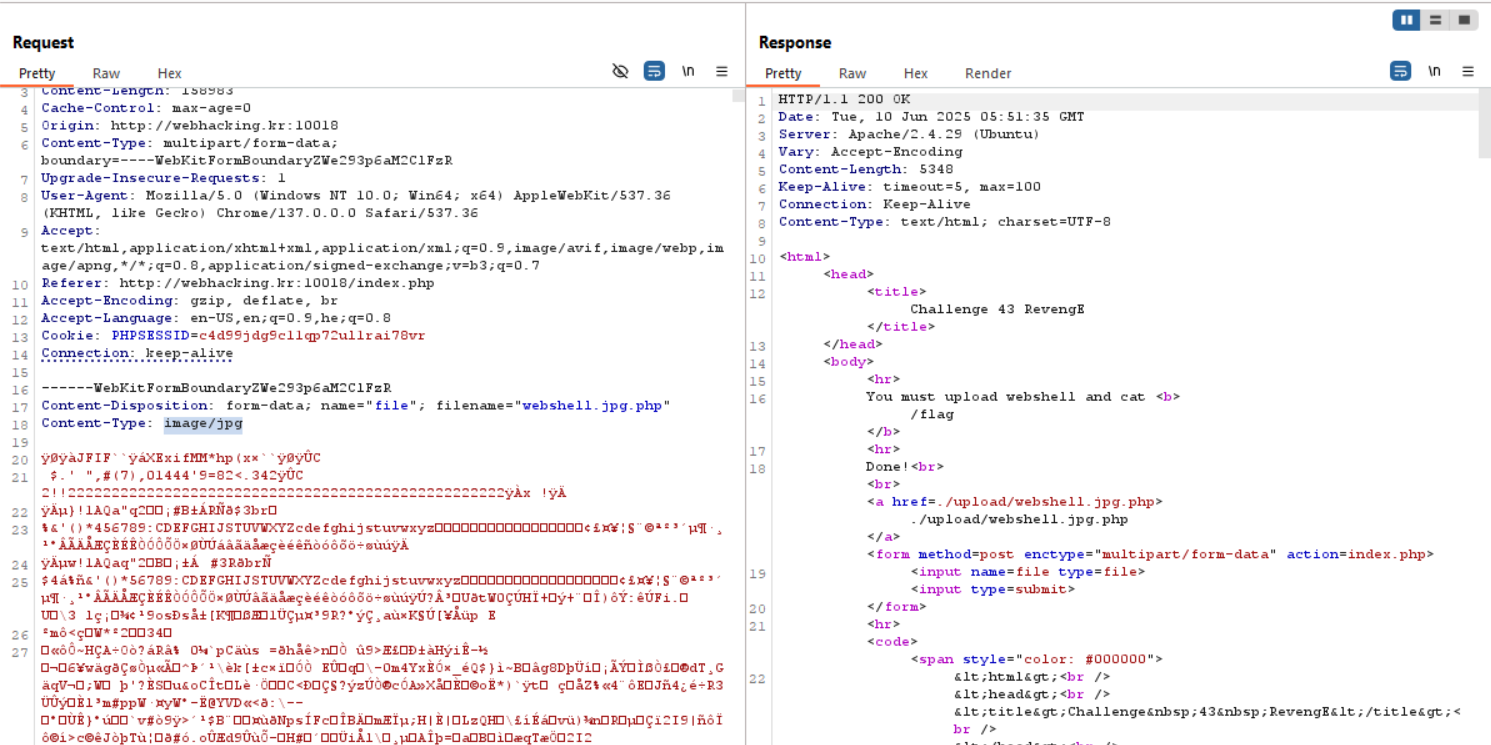Click Server: Apache/2.4.29 (Ubuntu) line
The height and width of the screenshot is (745, 1491).
click(x=909, y=135)
